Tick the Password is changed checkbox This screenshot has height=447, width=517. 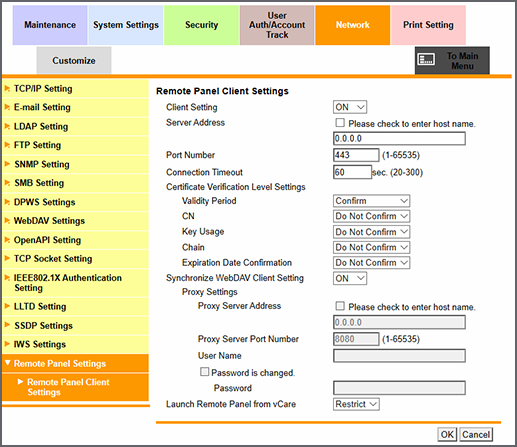(x=204, y=372)
